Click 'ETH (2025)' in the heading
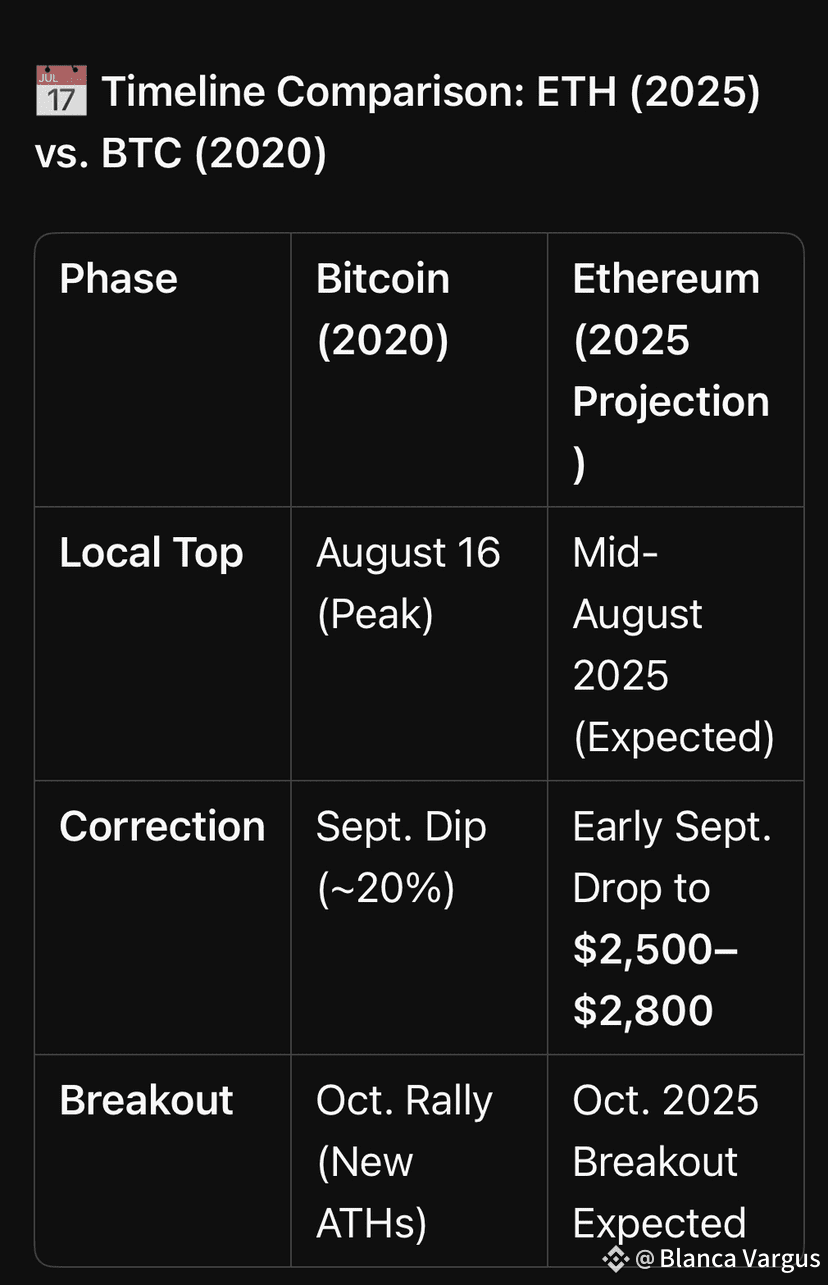Image resolution: width=828 pixels, height=1285 pixels. (x=649, y=92)
